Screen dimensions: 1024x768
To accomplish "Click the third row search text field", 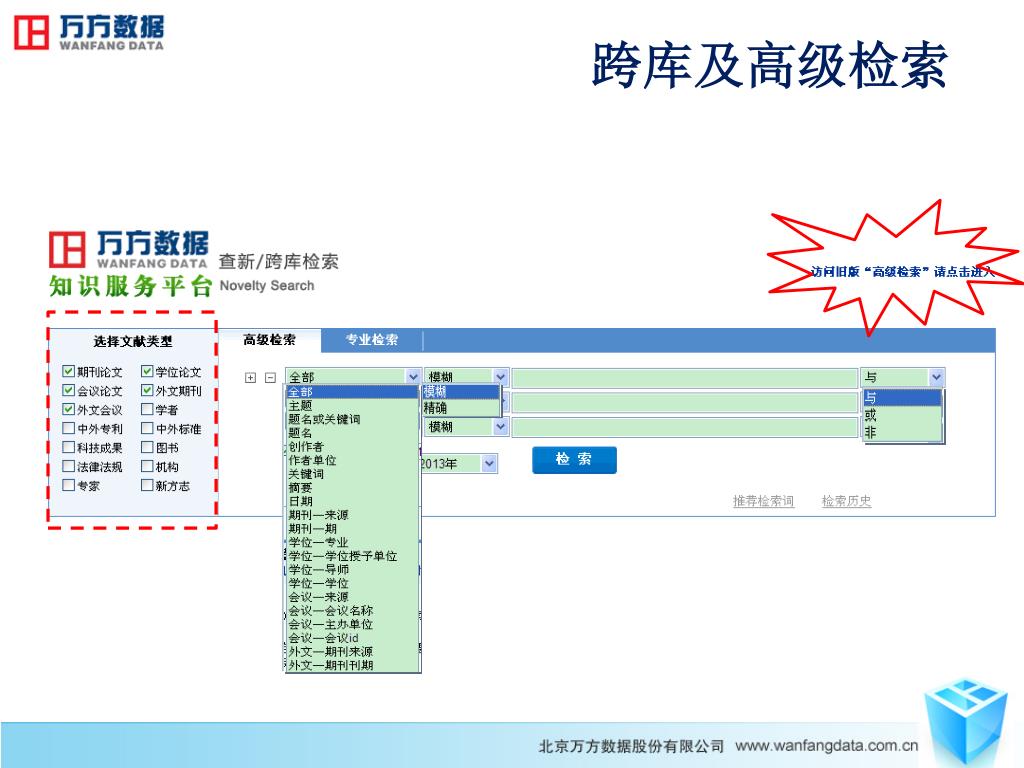I will pos(684,427).
